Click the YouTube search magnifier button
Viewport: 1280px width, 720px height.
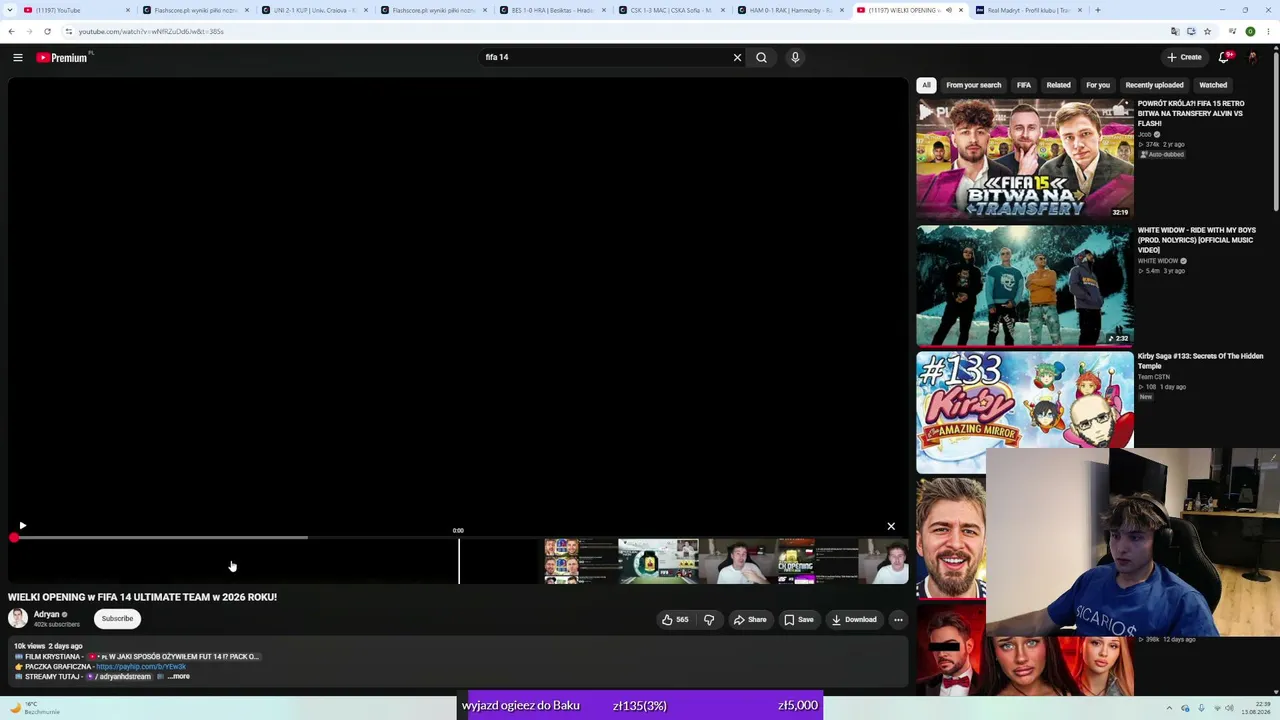pos(761,58)
